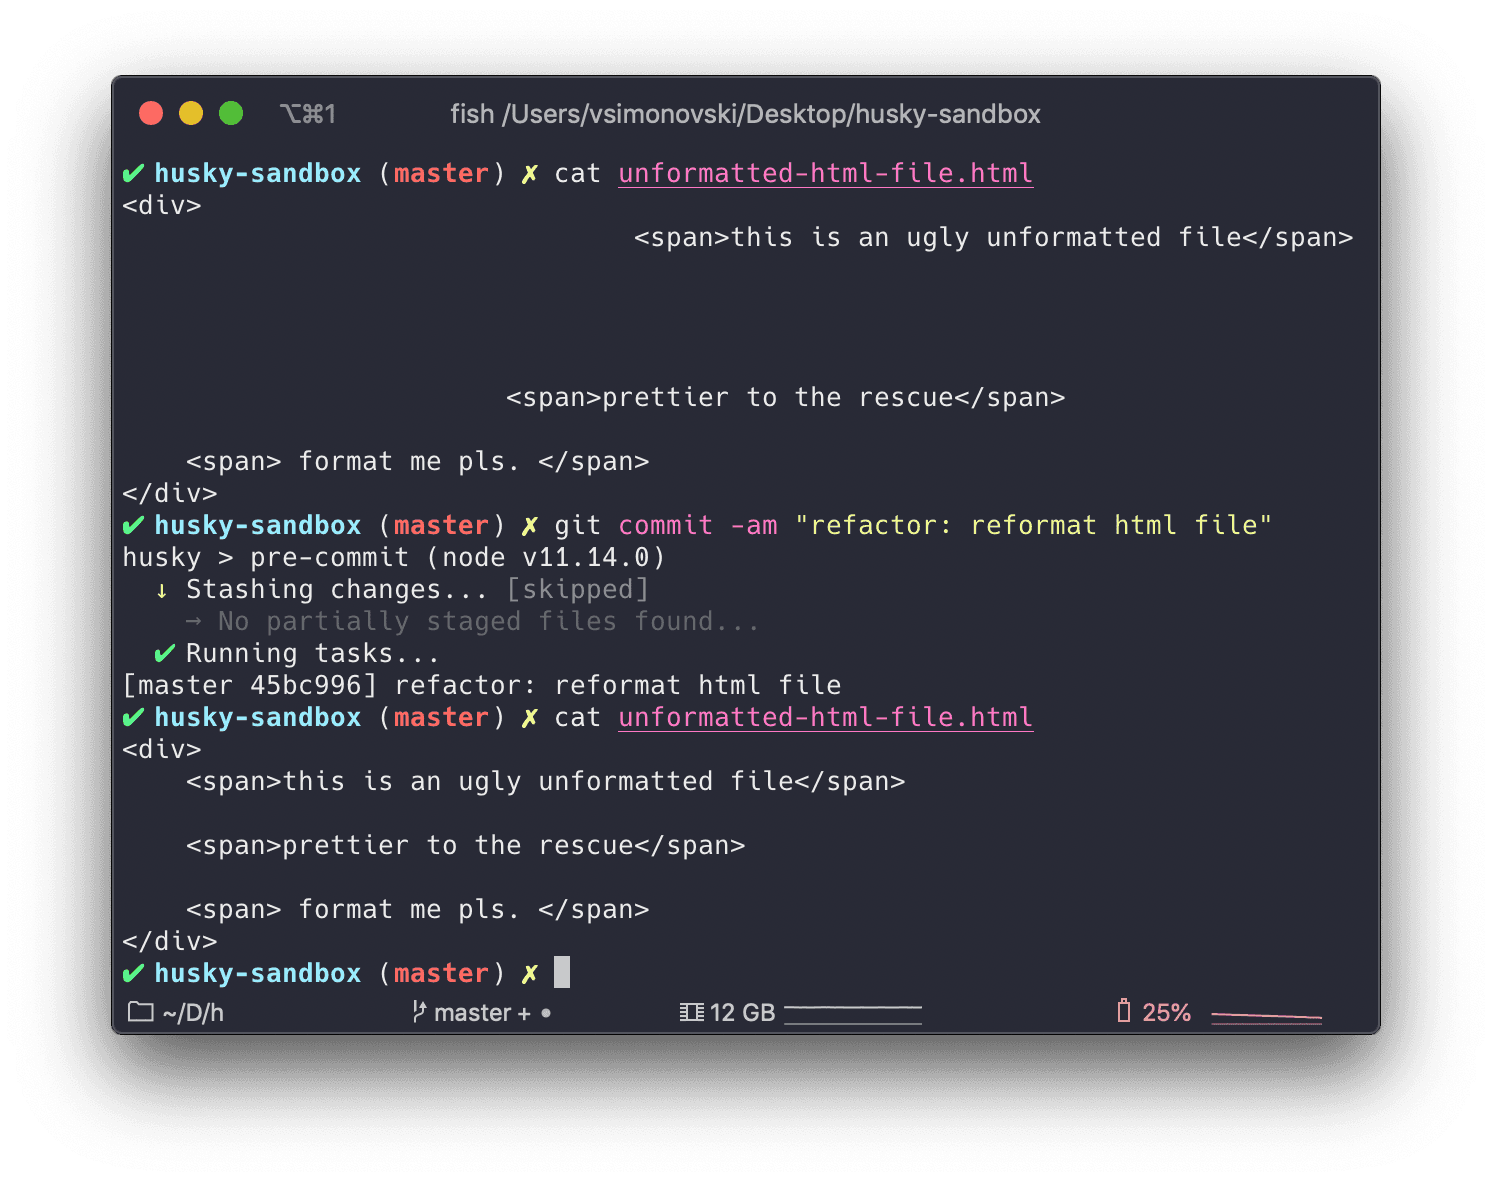Image resolution: width=1492 pixels, height=1182 pixels.
Task: Toggle the dirty-state dot after master +
Action: click(x=544, y=1013)
